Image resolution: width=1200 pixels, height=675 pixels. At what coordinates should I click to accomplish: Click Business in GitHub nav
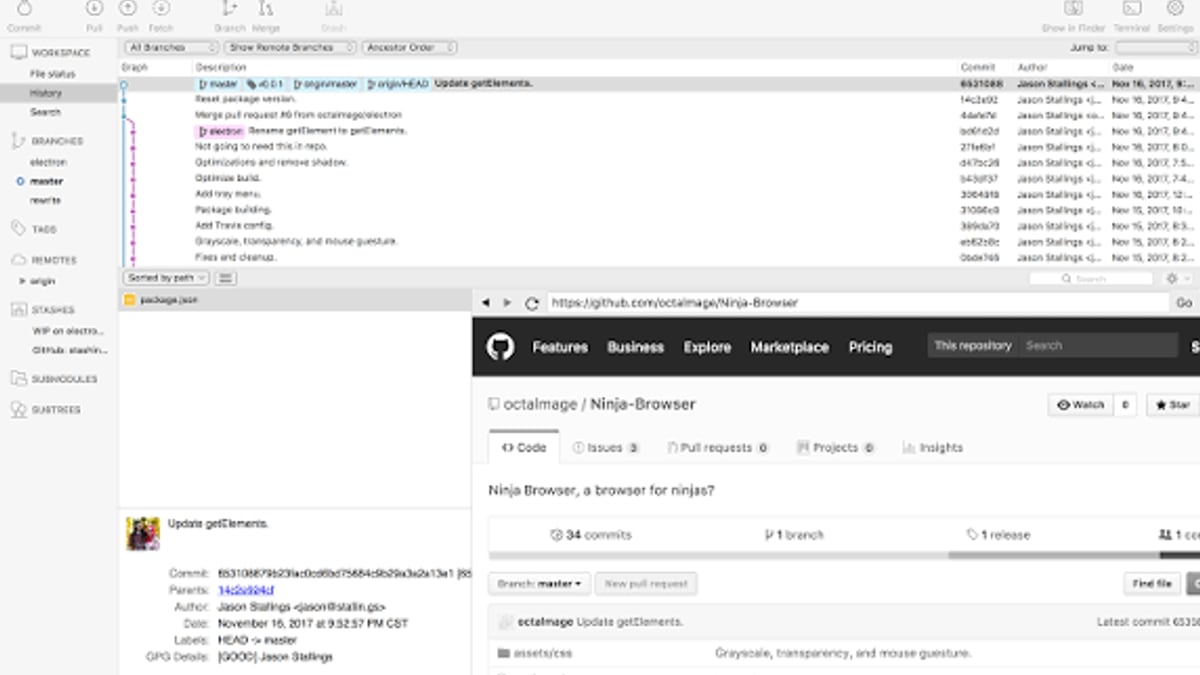click(636, 347)
